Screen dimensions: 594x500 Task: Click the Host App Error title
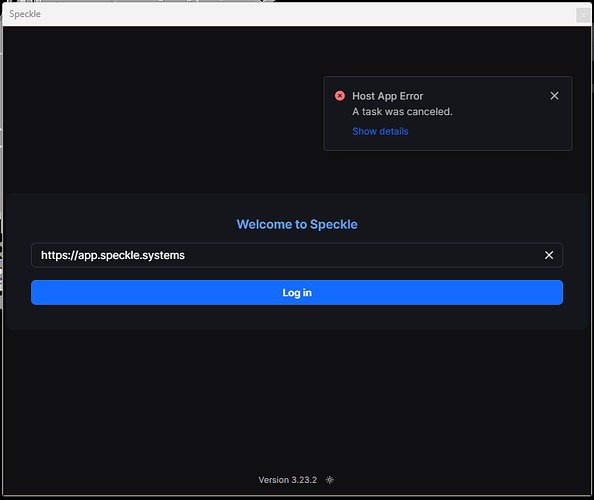387,96
